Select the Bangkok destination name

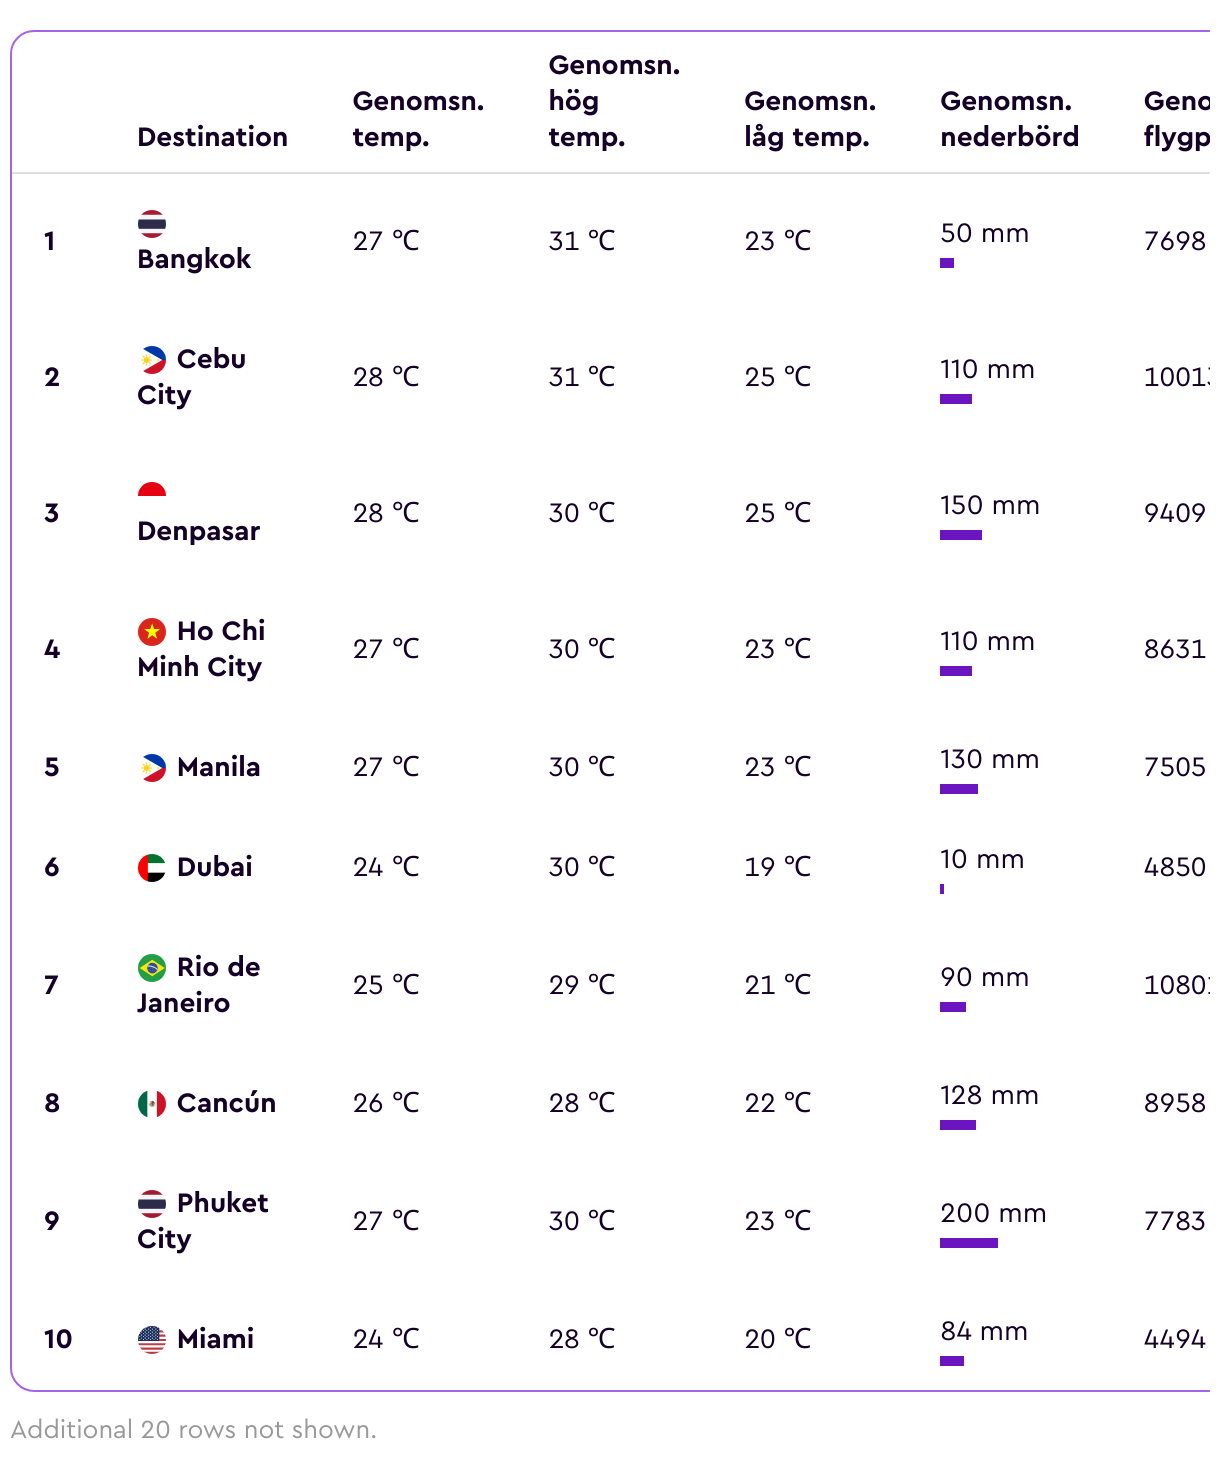click(194, 259)
